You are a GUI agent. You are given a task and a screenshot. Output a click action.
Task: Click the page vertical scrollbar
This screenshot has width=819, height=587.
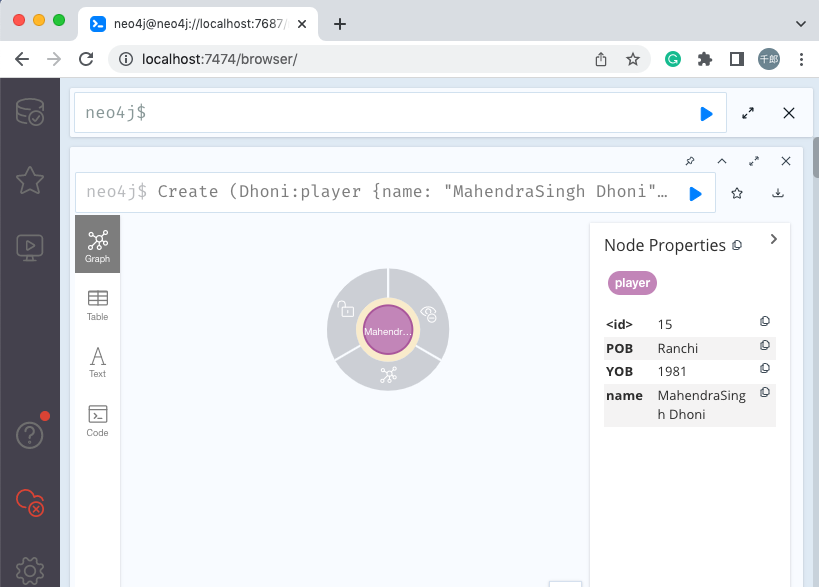[815, 157]
